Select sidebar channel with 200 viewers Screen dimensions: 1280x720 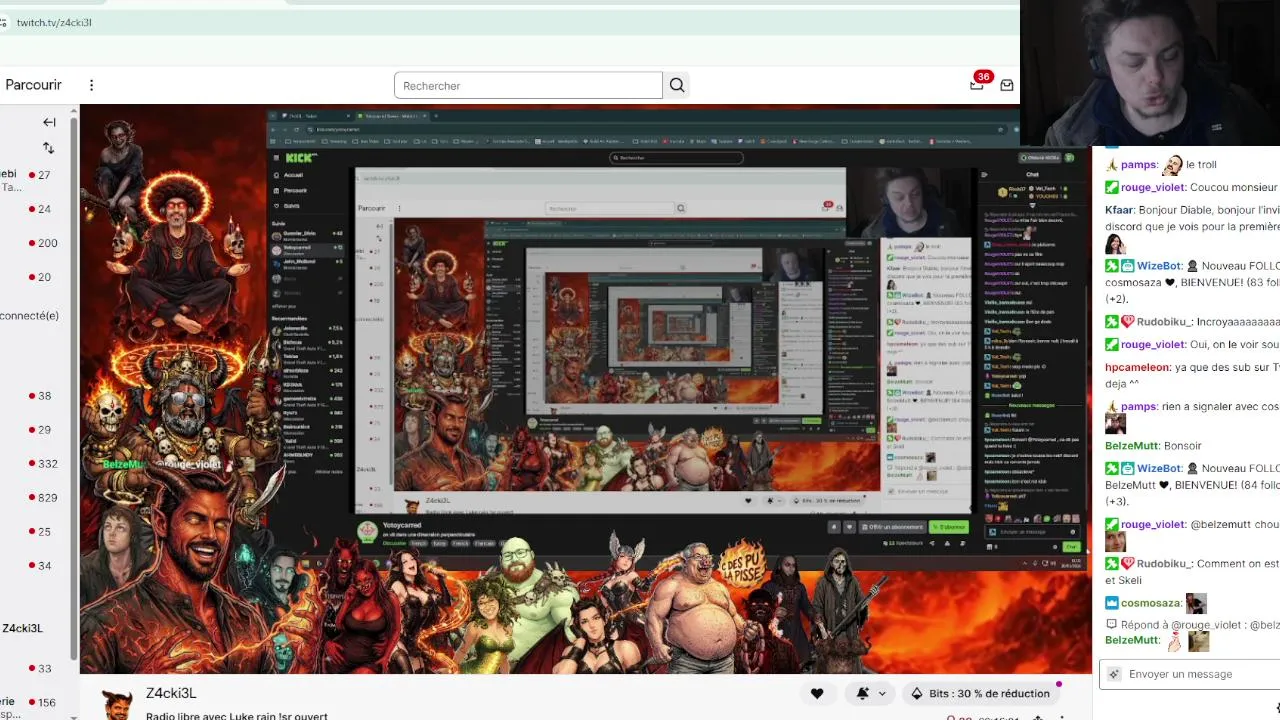click(x=42, y=243)
